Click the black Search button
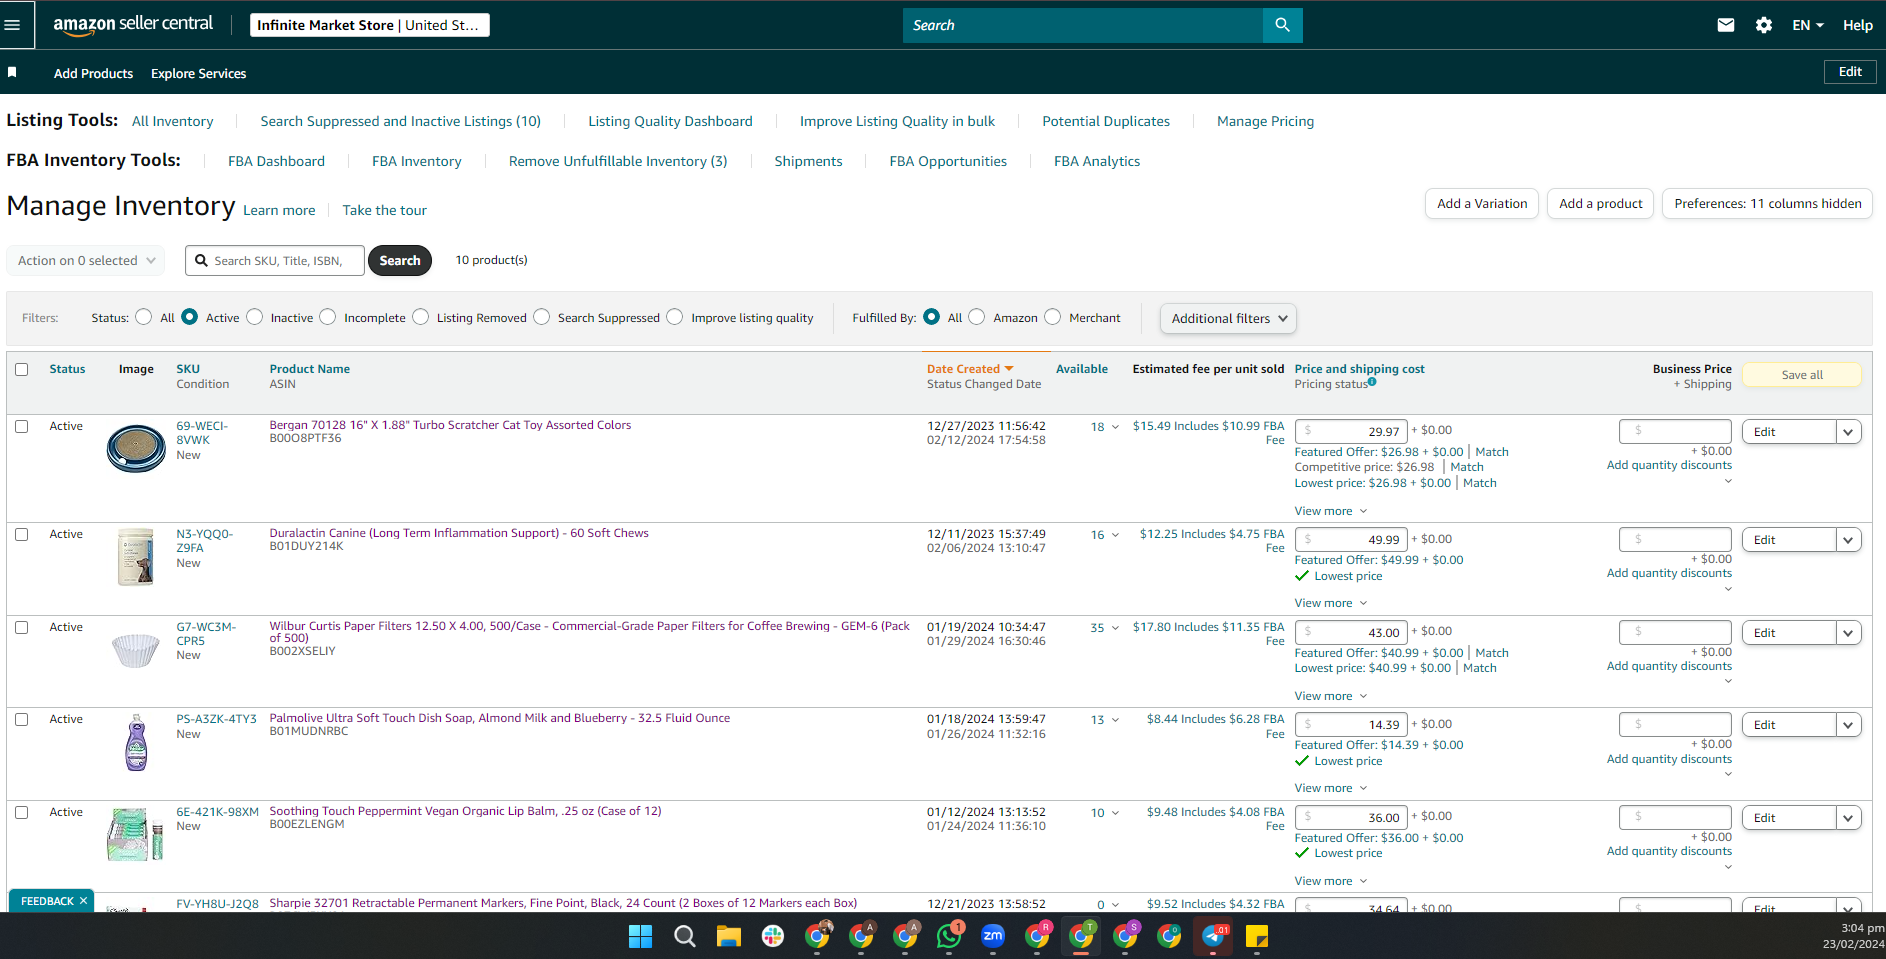1886x959 pixels. click(x=400, y=260)
